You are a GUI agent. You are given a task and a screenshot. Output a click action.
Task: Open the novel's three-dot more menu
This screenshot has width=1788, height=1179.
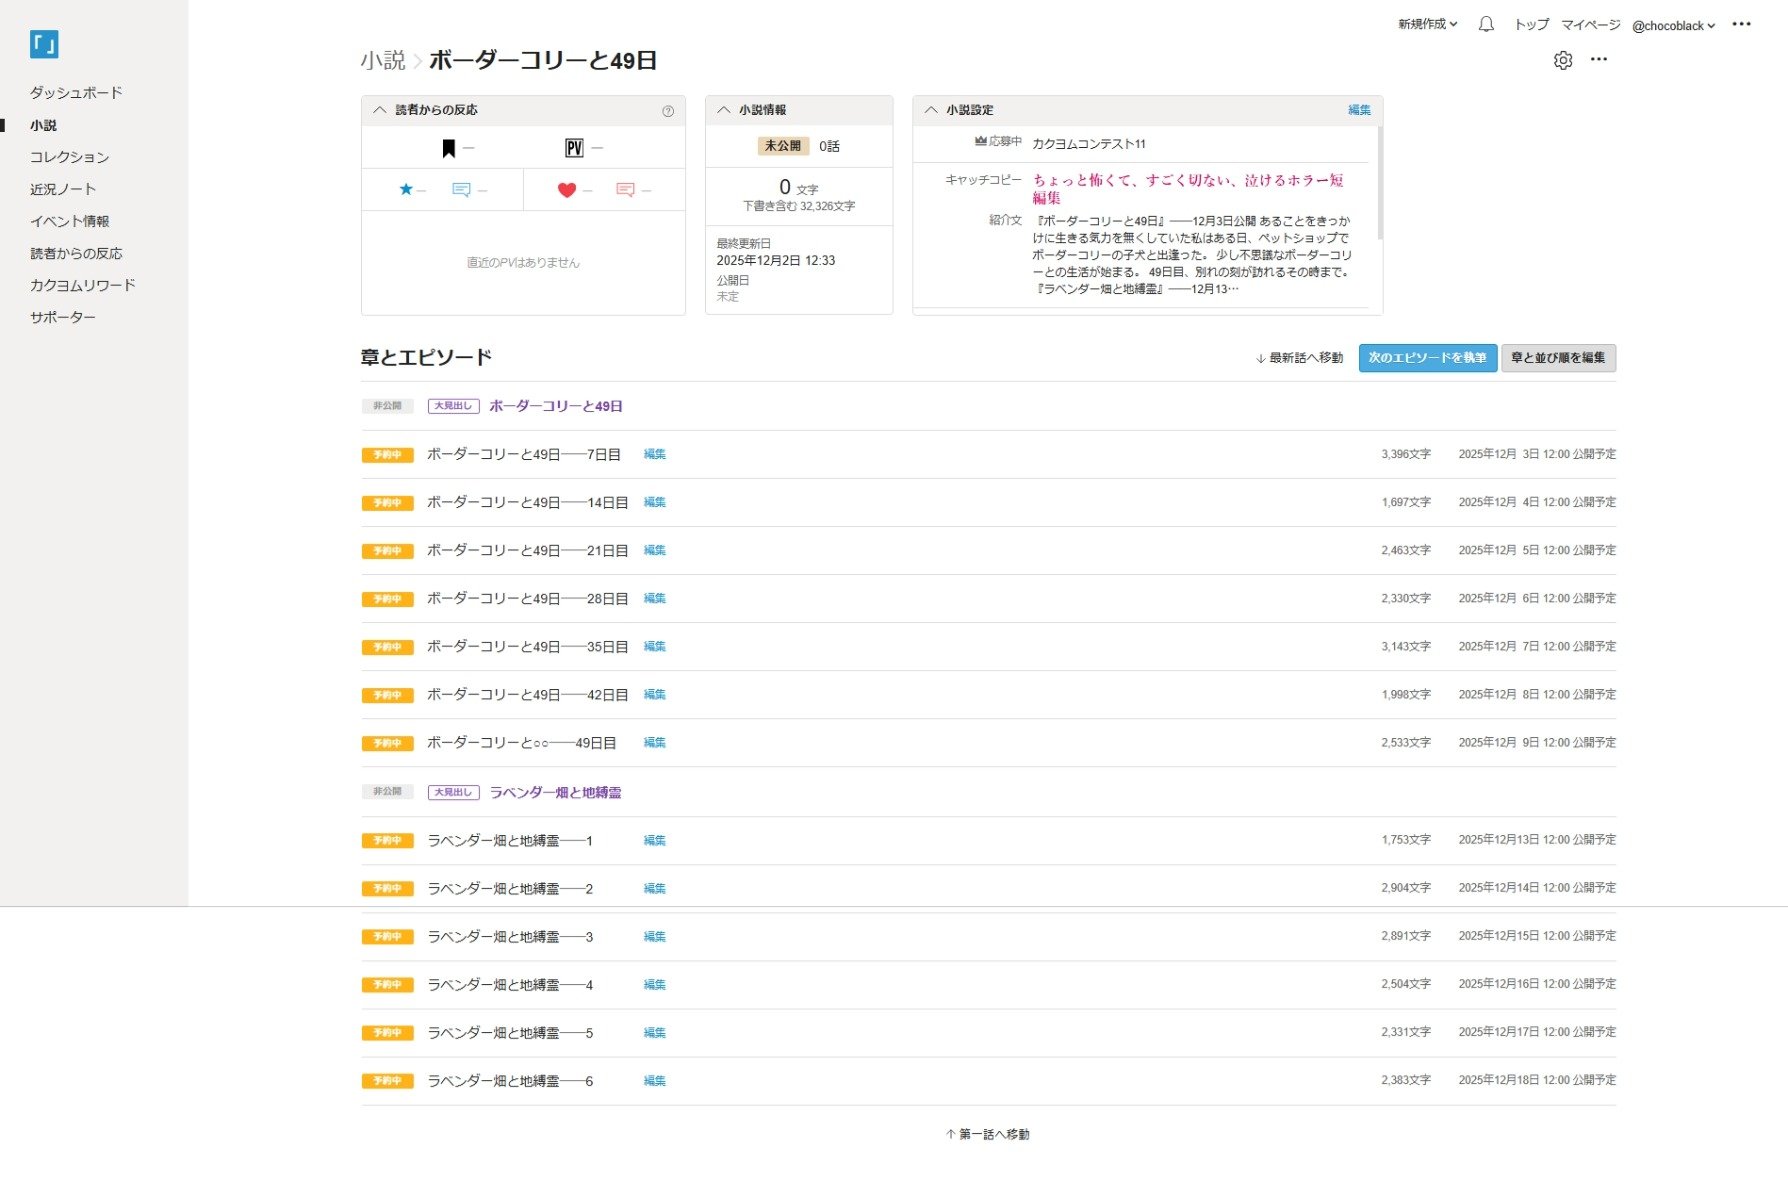pyautogui.click(x=1599, y=60)
